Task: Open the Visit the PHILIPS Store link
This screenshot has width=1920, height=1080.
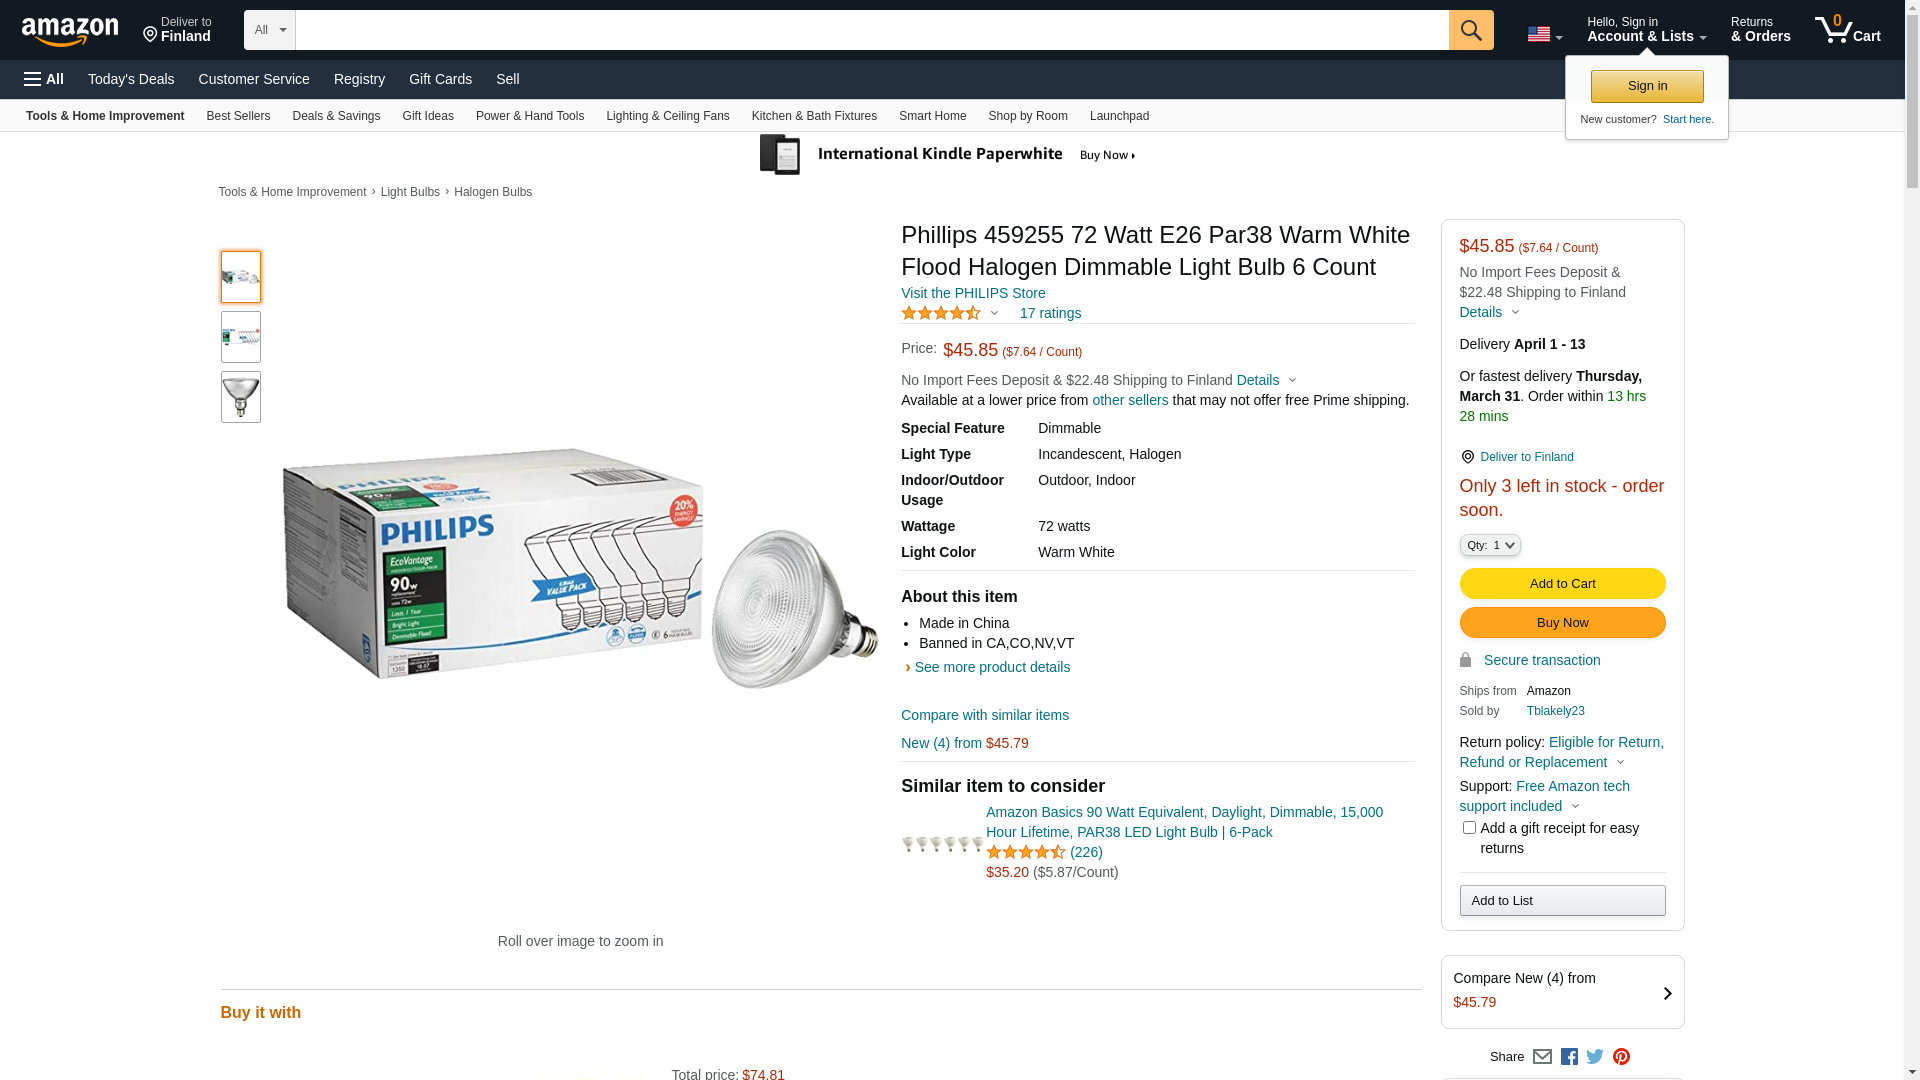Action: click(973, 293)
